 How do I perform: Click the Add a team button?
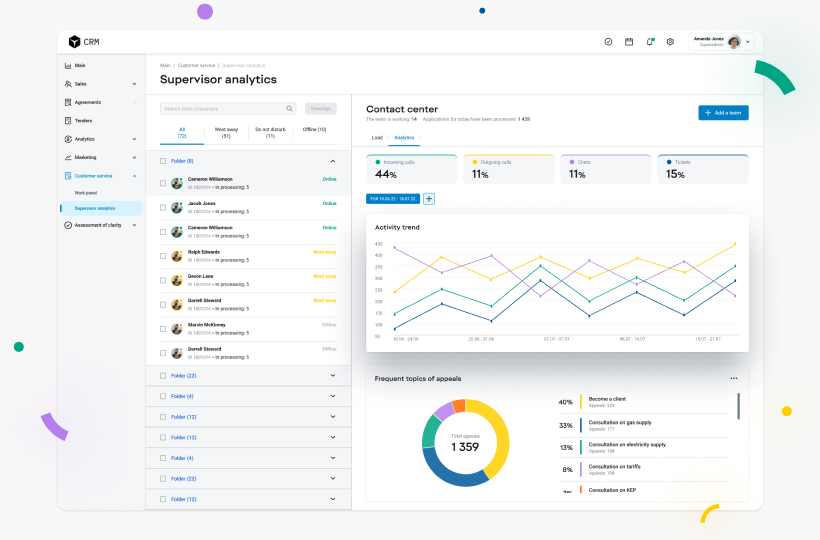[x=723, y=113]
